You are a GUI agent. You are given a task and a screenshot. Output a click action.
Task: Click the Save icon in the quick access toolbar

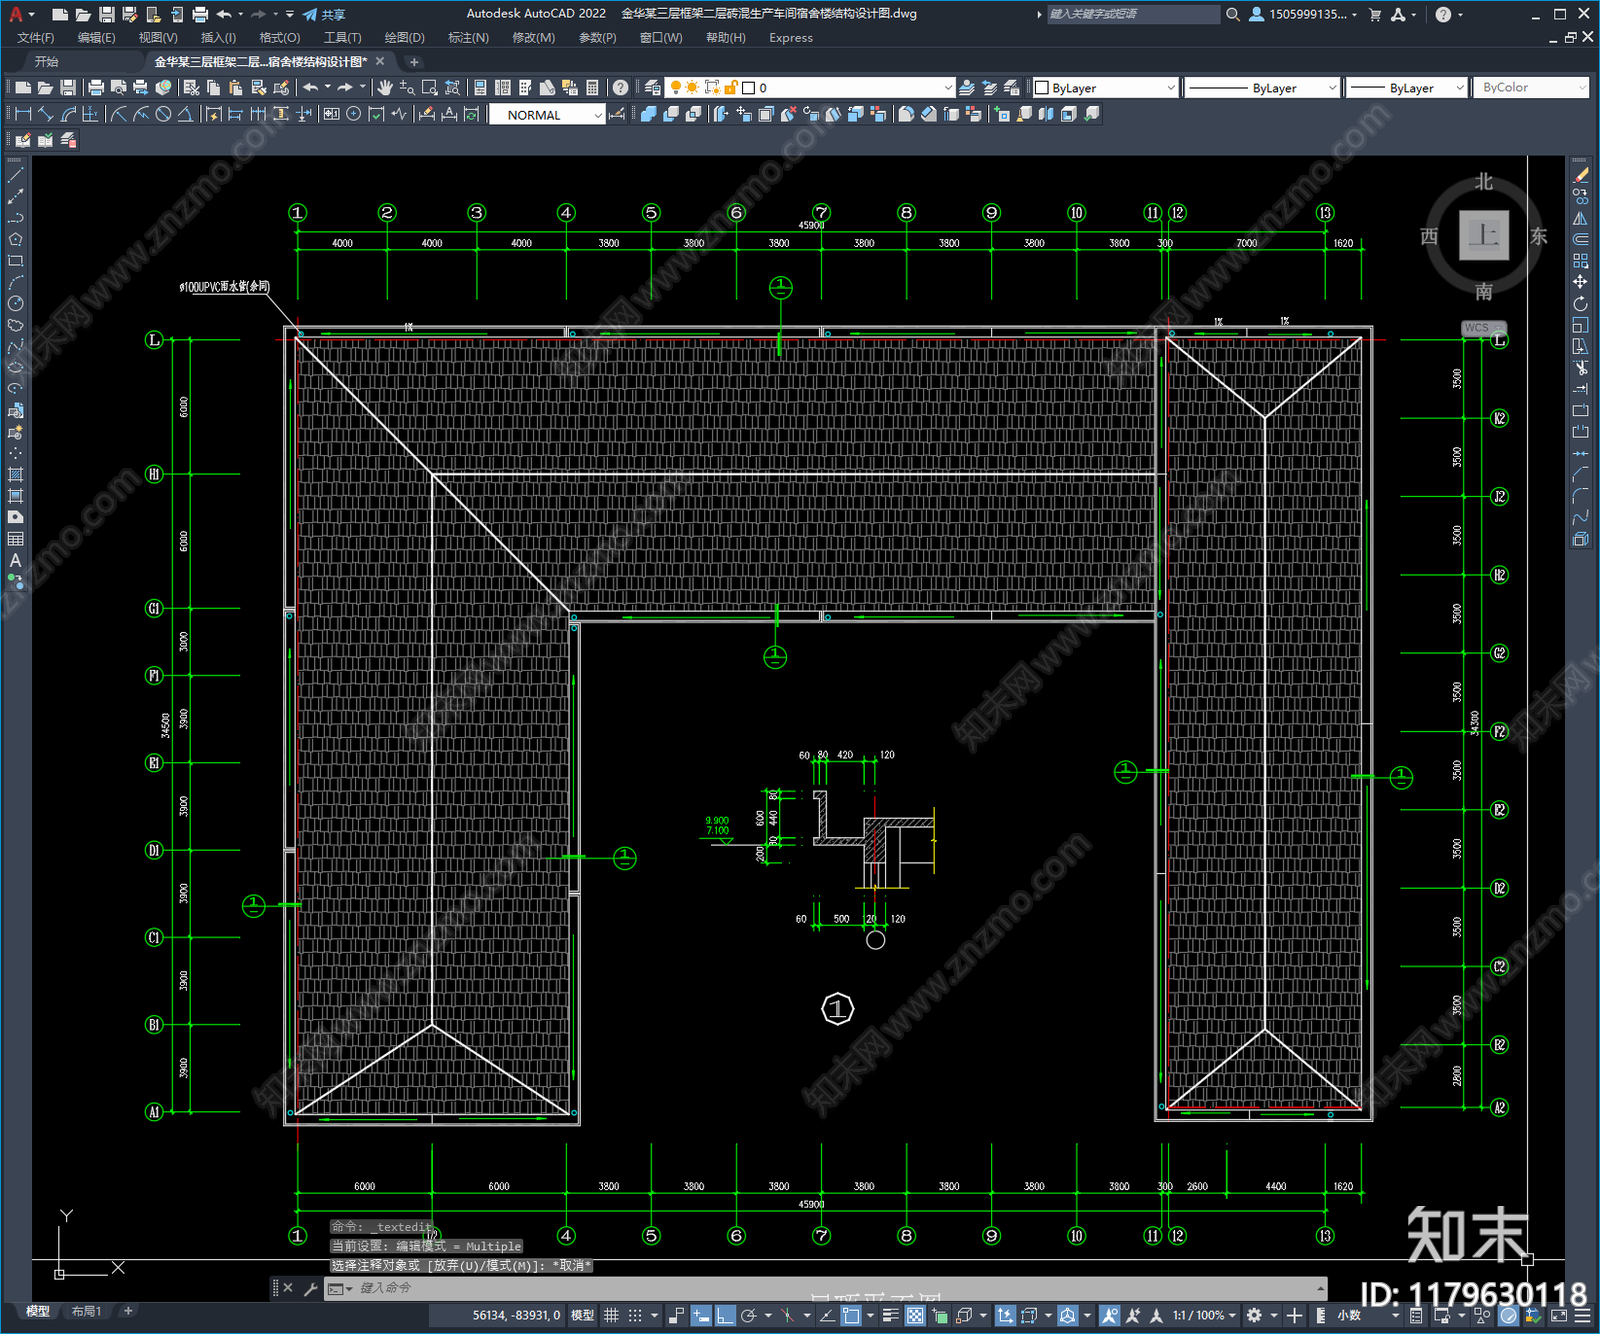pyautogui.click(x=106, y=14)
